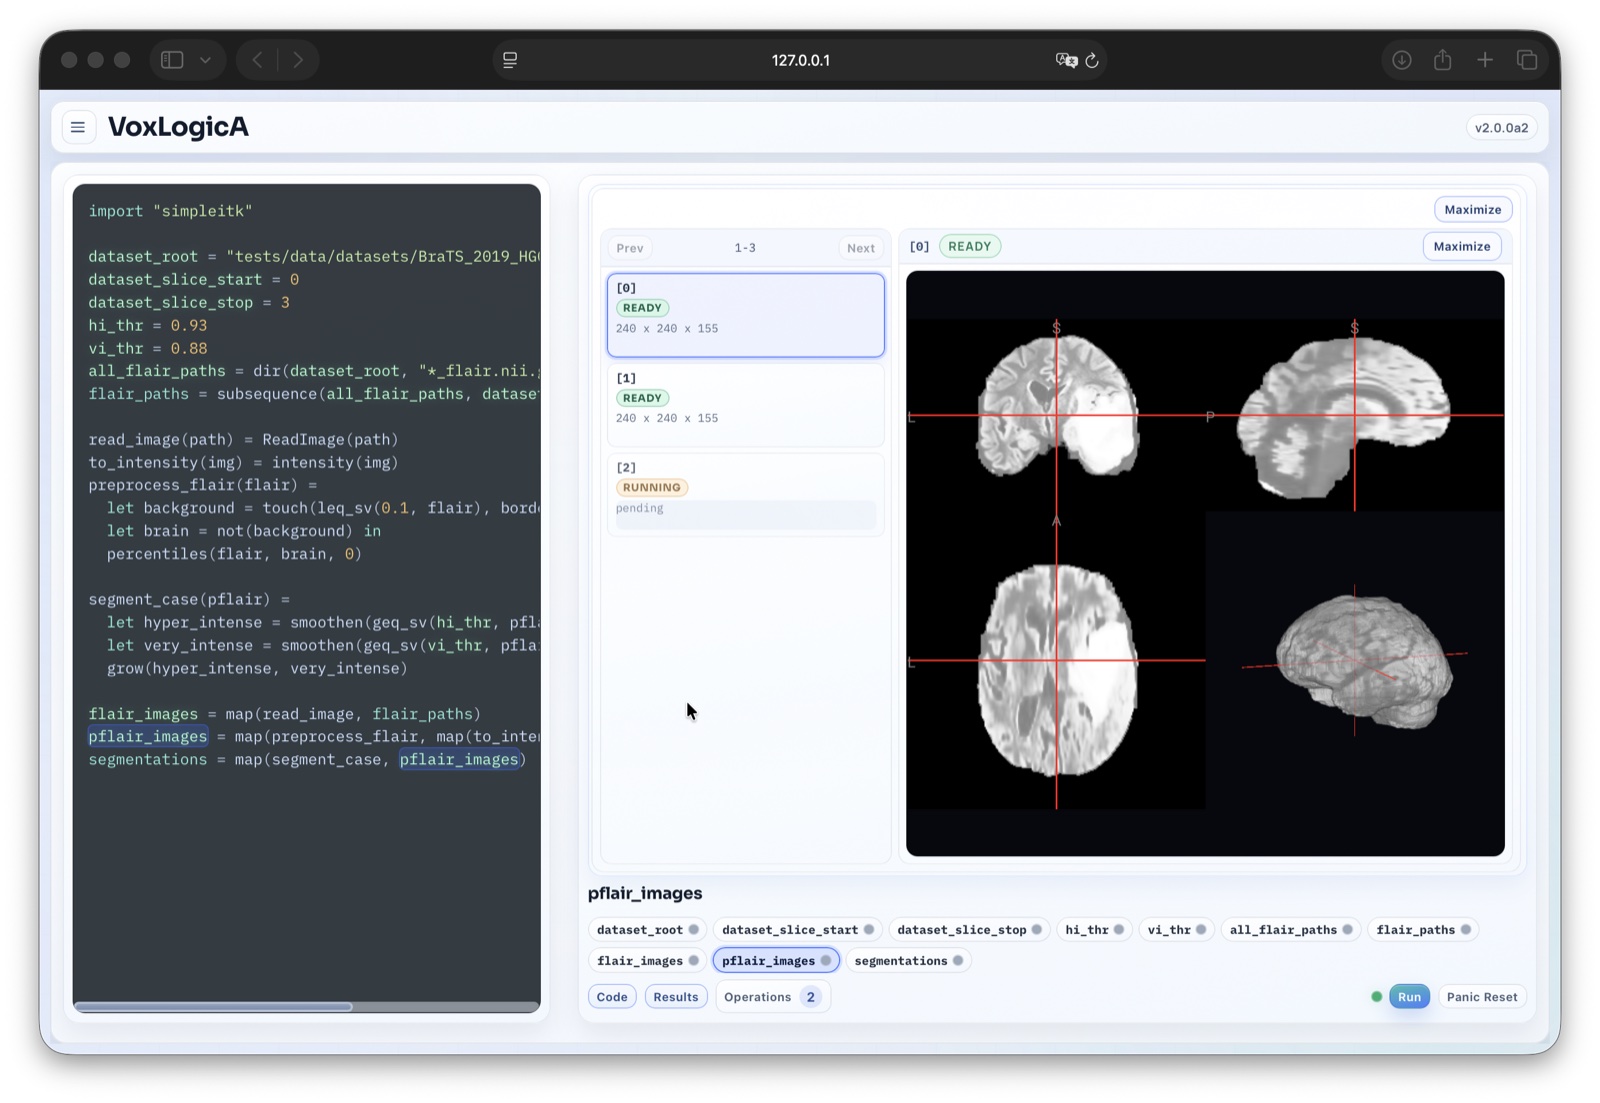This screenshot has height=1103, width=1600.
Task: Select the hi_thr variable chip
Action: click(x=1094, y=930)
